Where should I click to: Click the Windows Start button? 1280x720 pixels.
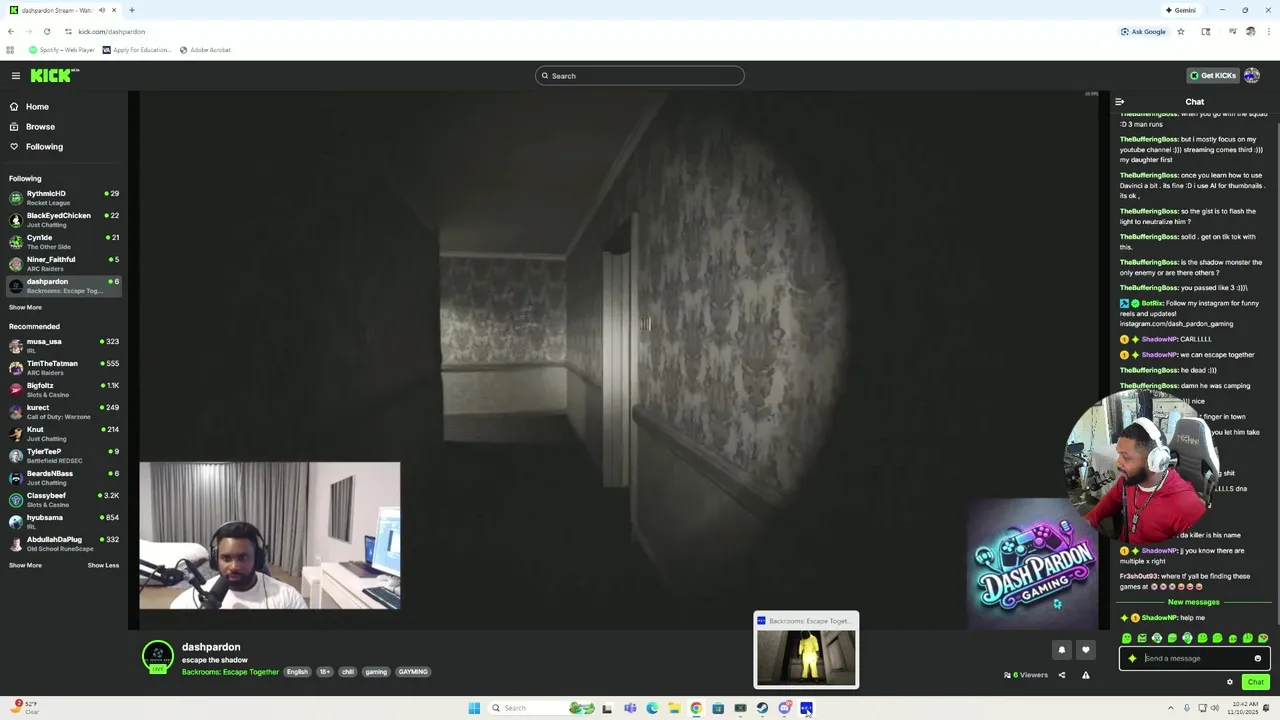(474, 708)
